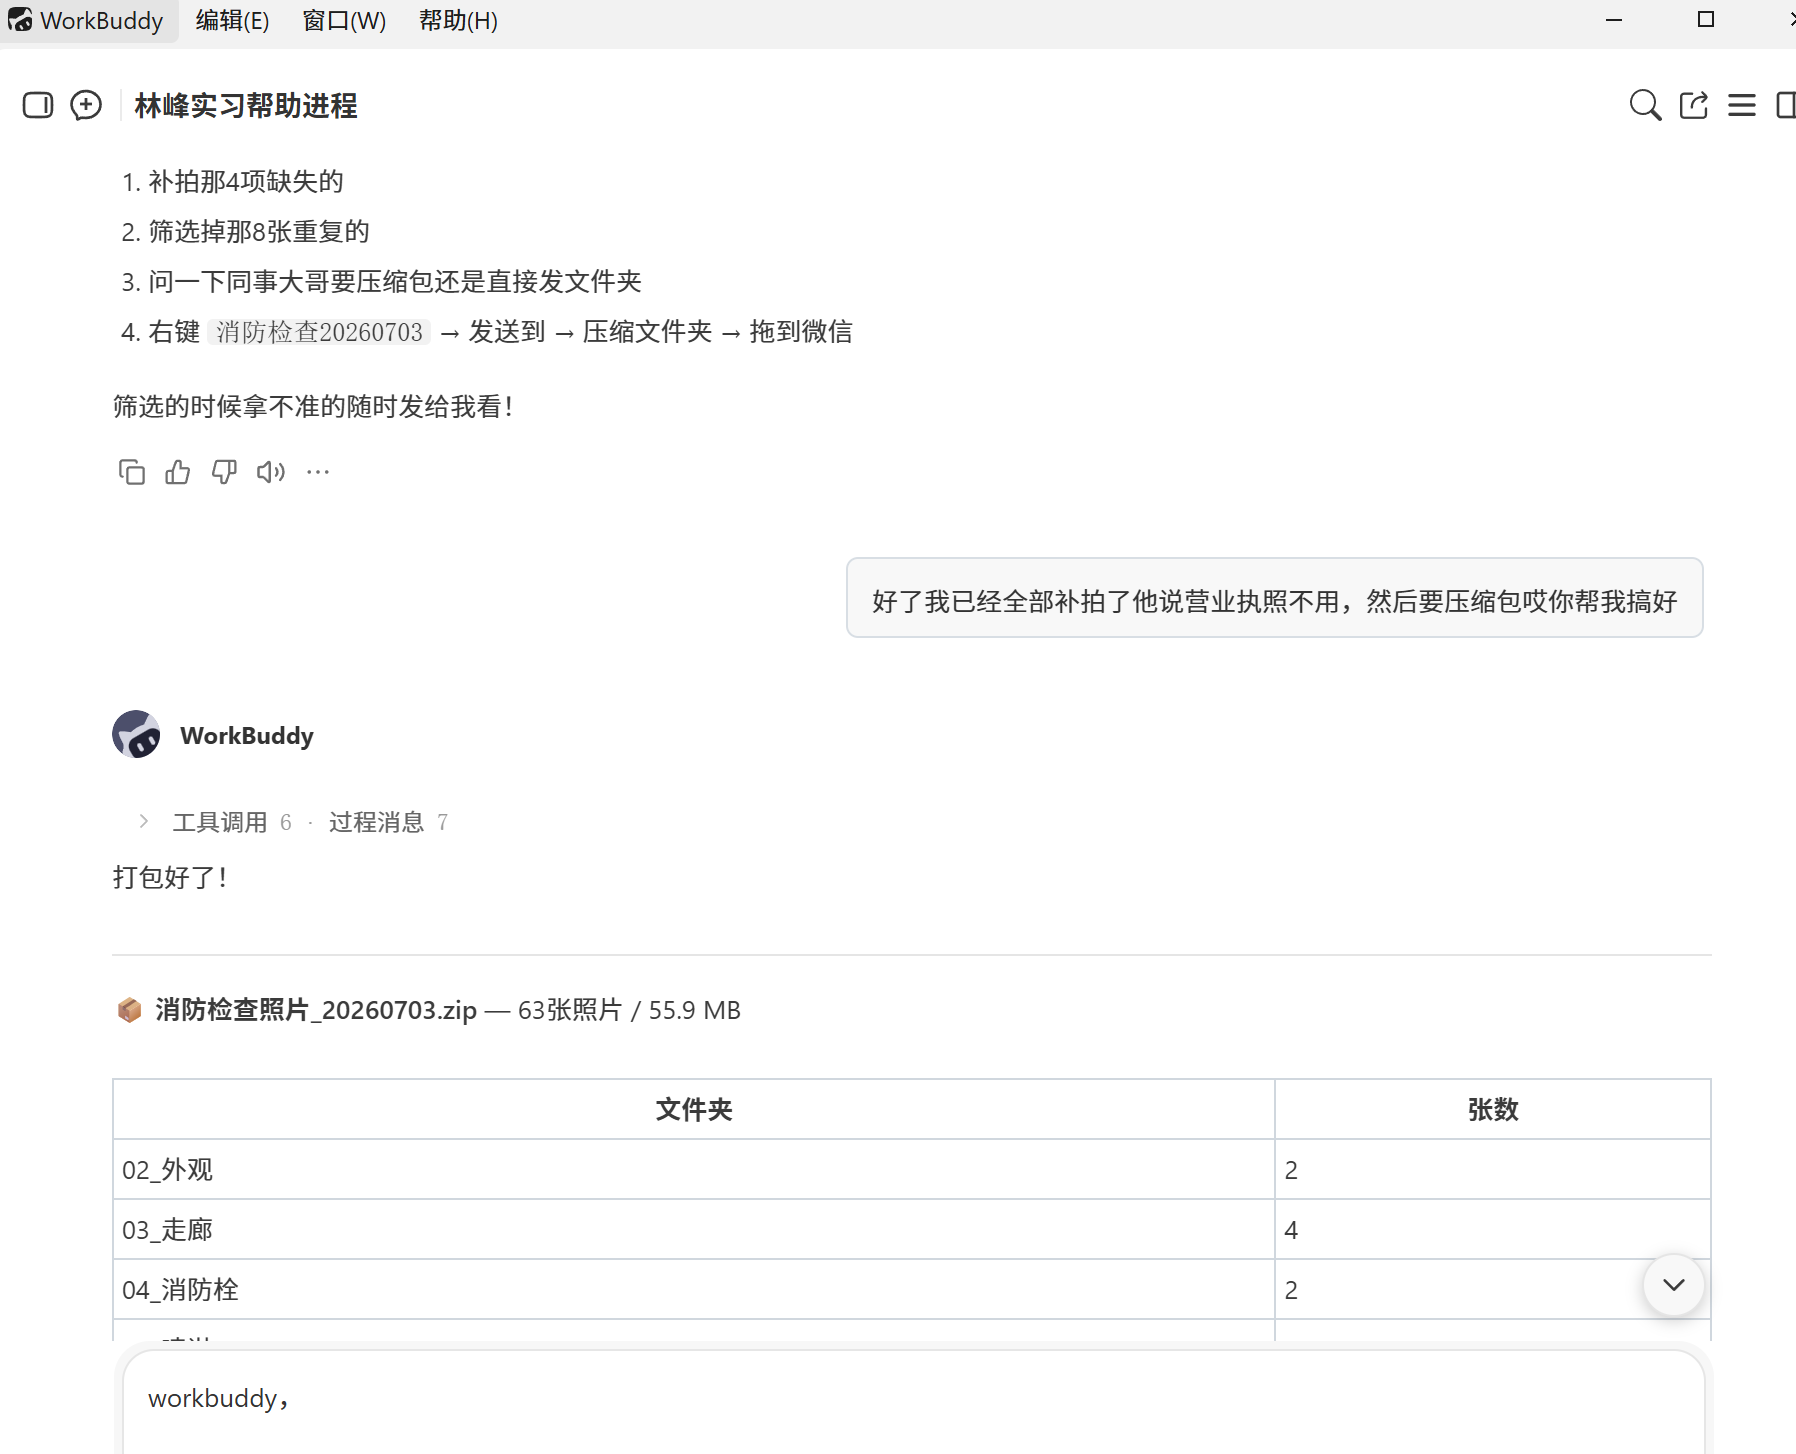Image resolution: width=1796 pixels, height=1454 pixels.
Task: Give the reply a thumbs down
Action: tap(224, 472)
